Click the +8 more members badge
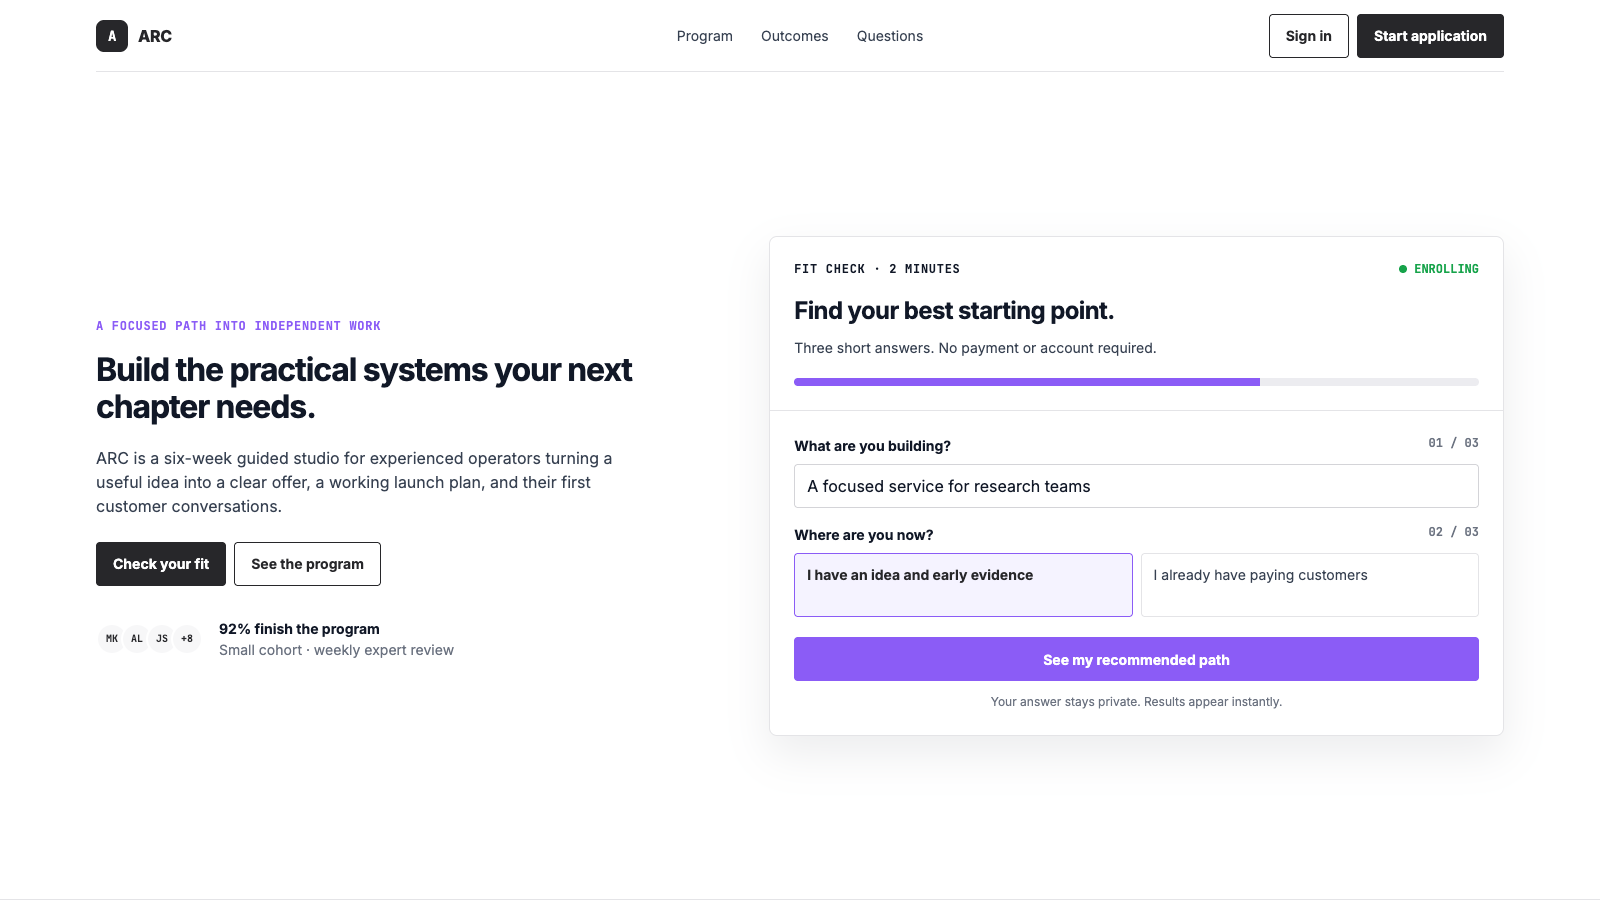The height and width of the screenshot is (900, 1600). click(187, 638)
